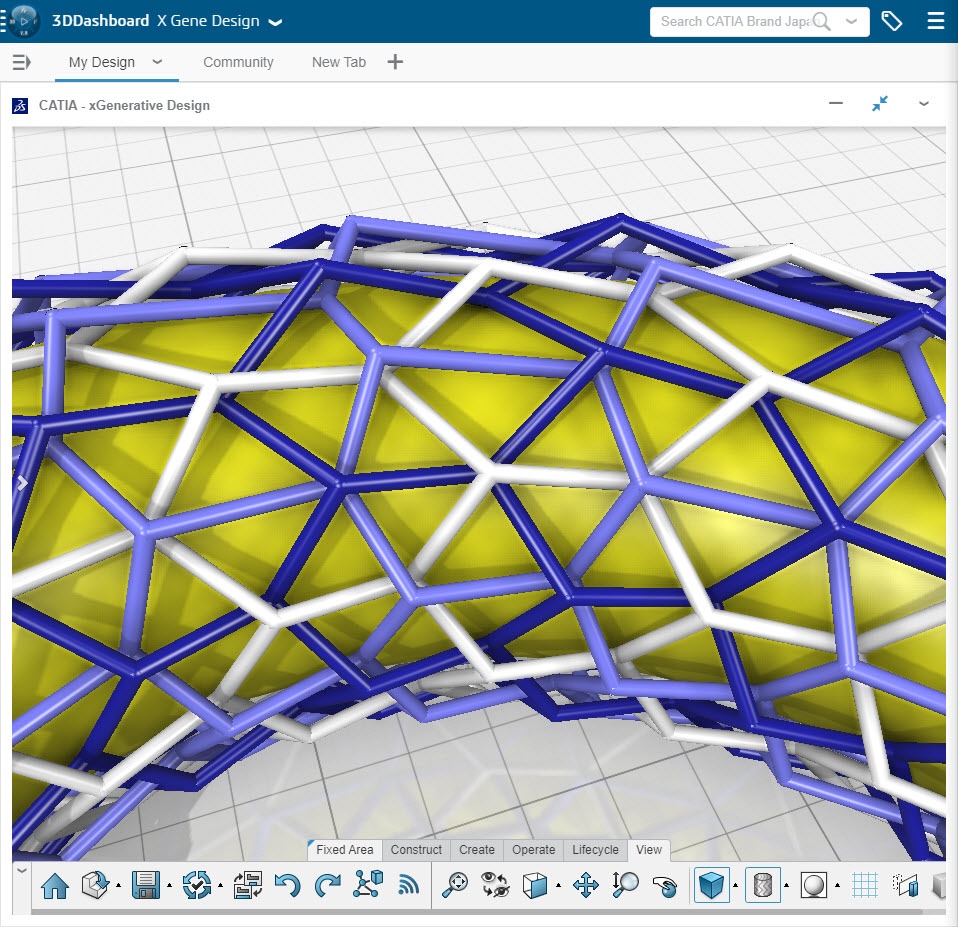
Task: Open dropdown arrow next to wireframe cube icon
Action: point(558,885)
